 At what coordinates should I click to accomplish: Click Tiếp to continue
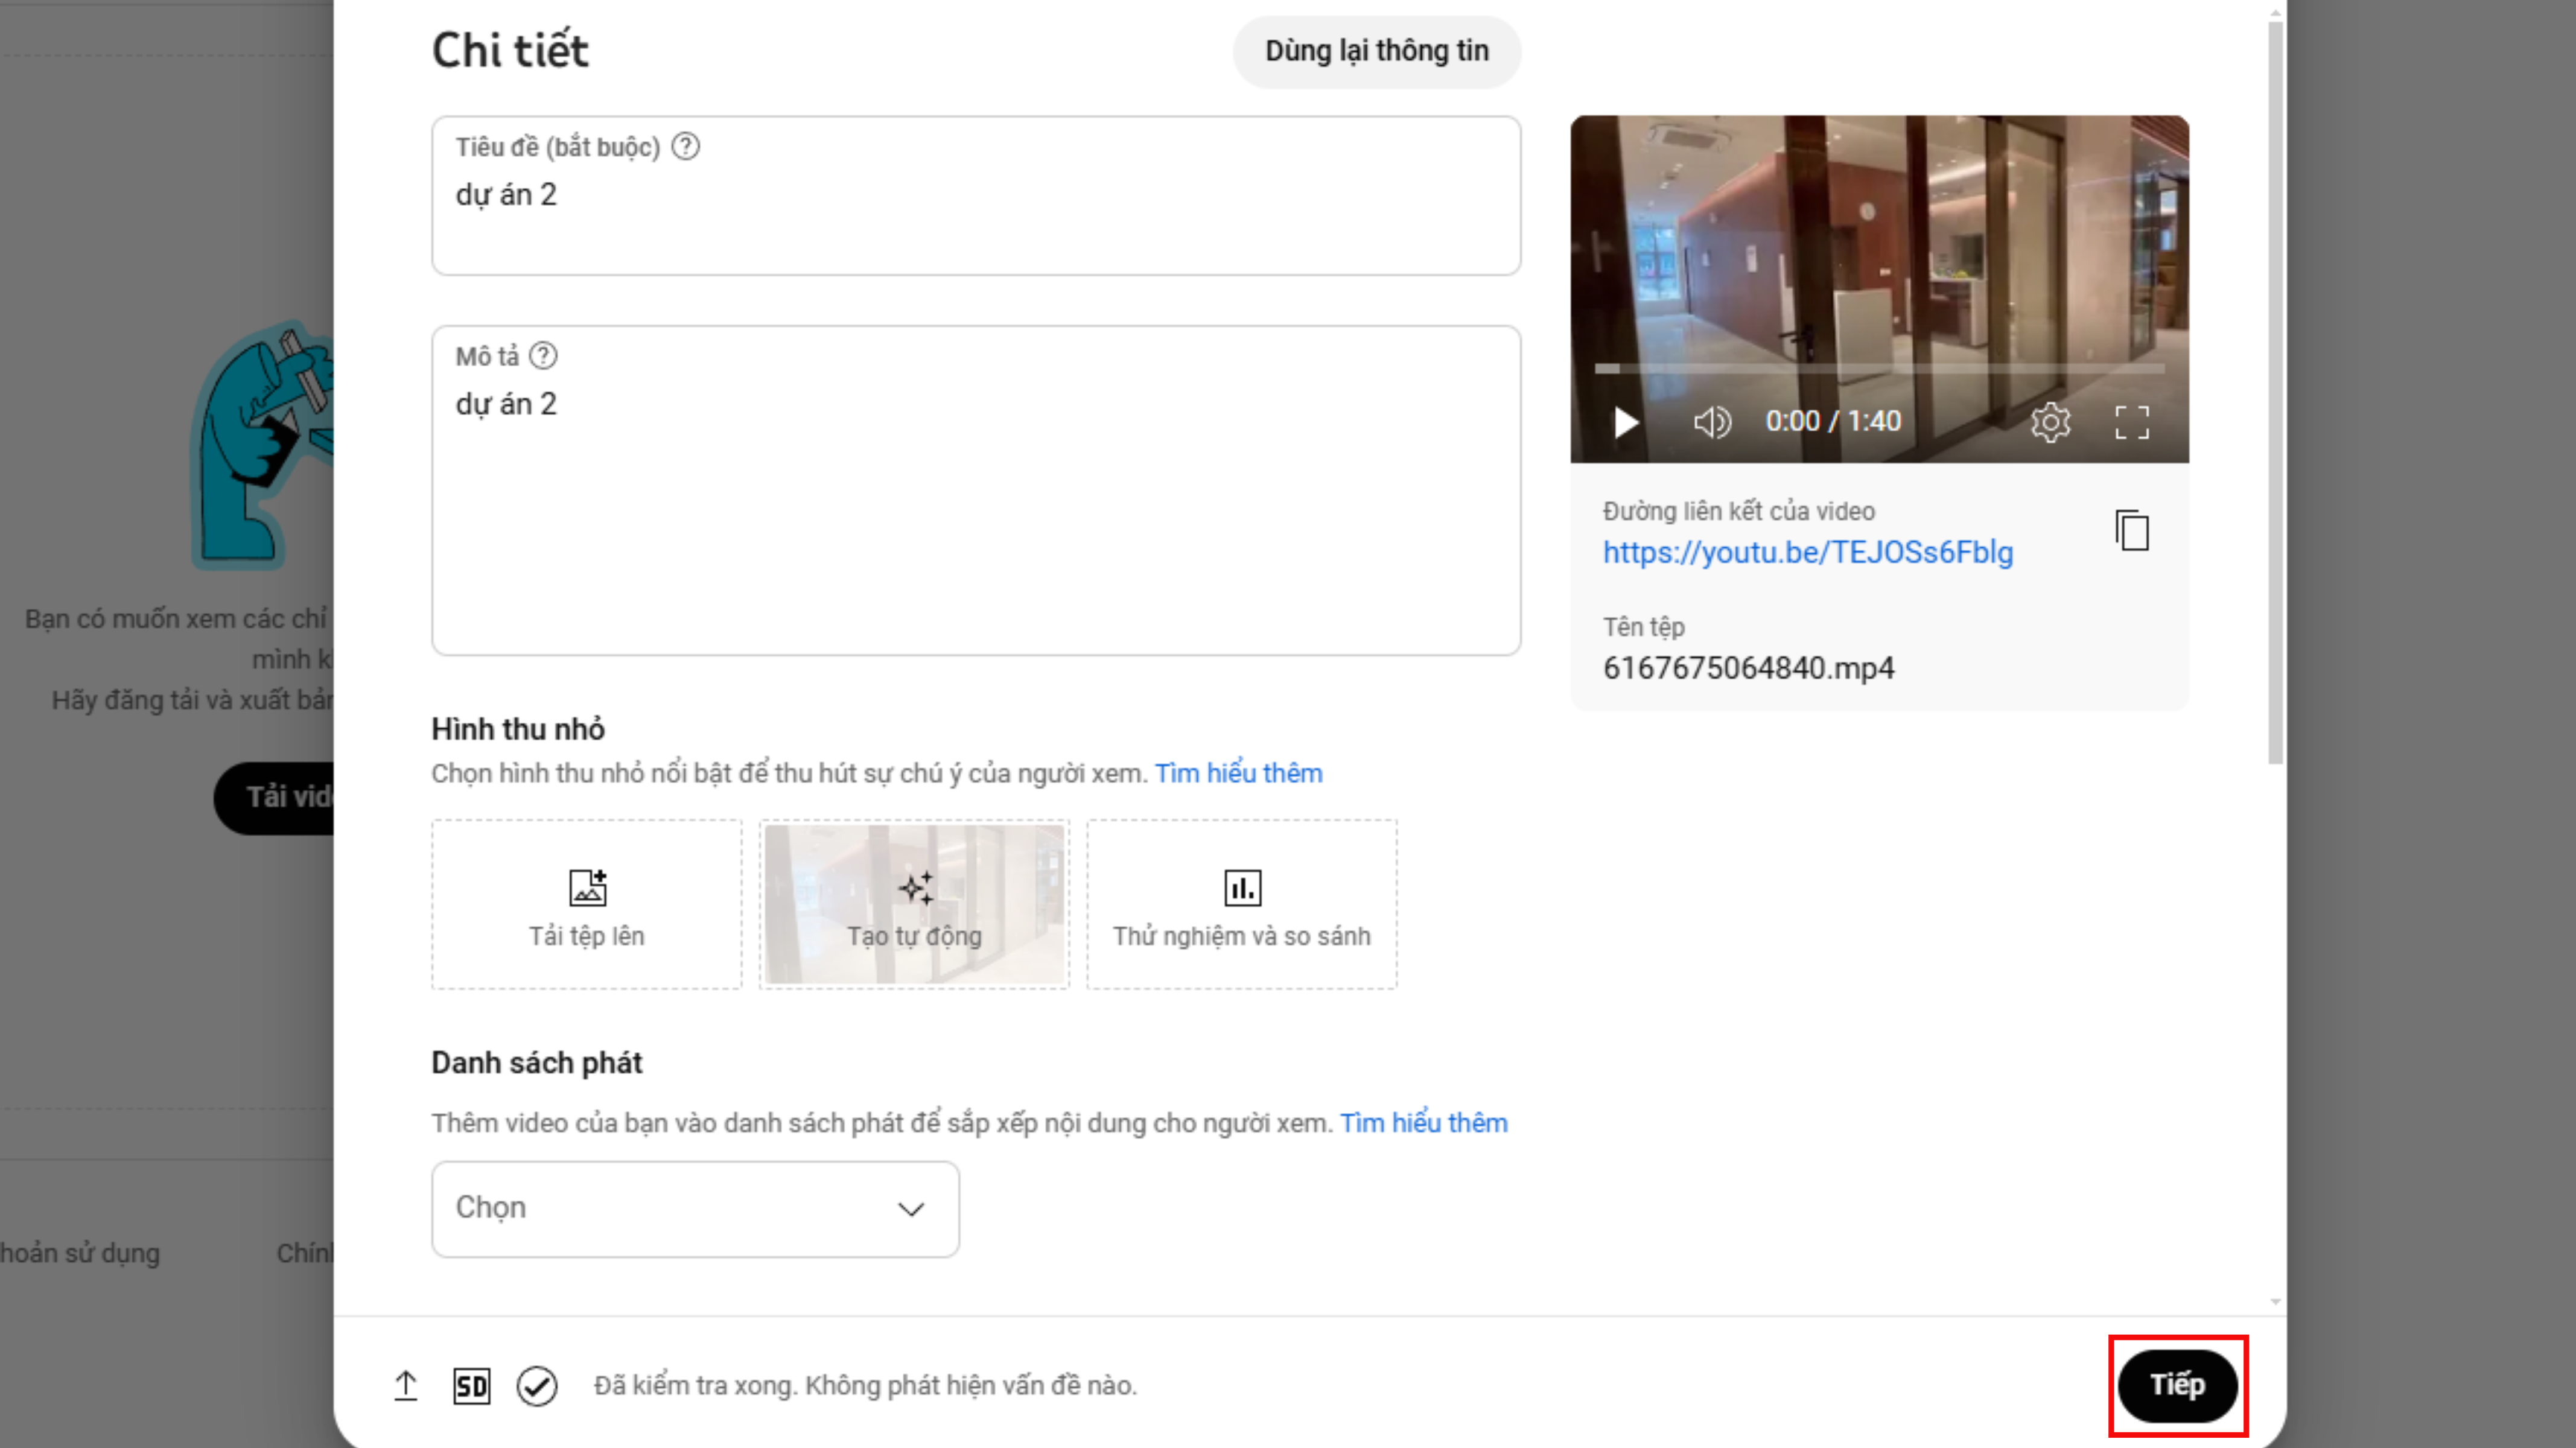[x=2177, y=1385]
